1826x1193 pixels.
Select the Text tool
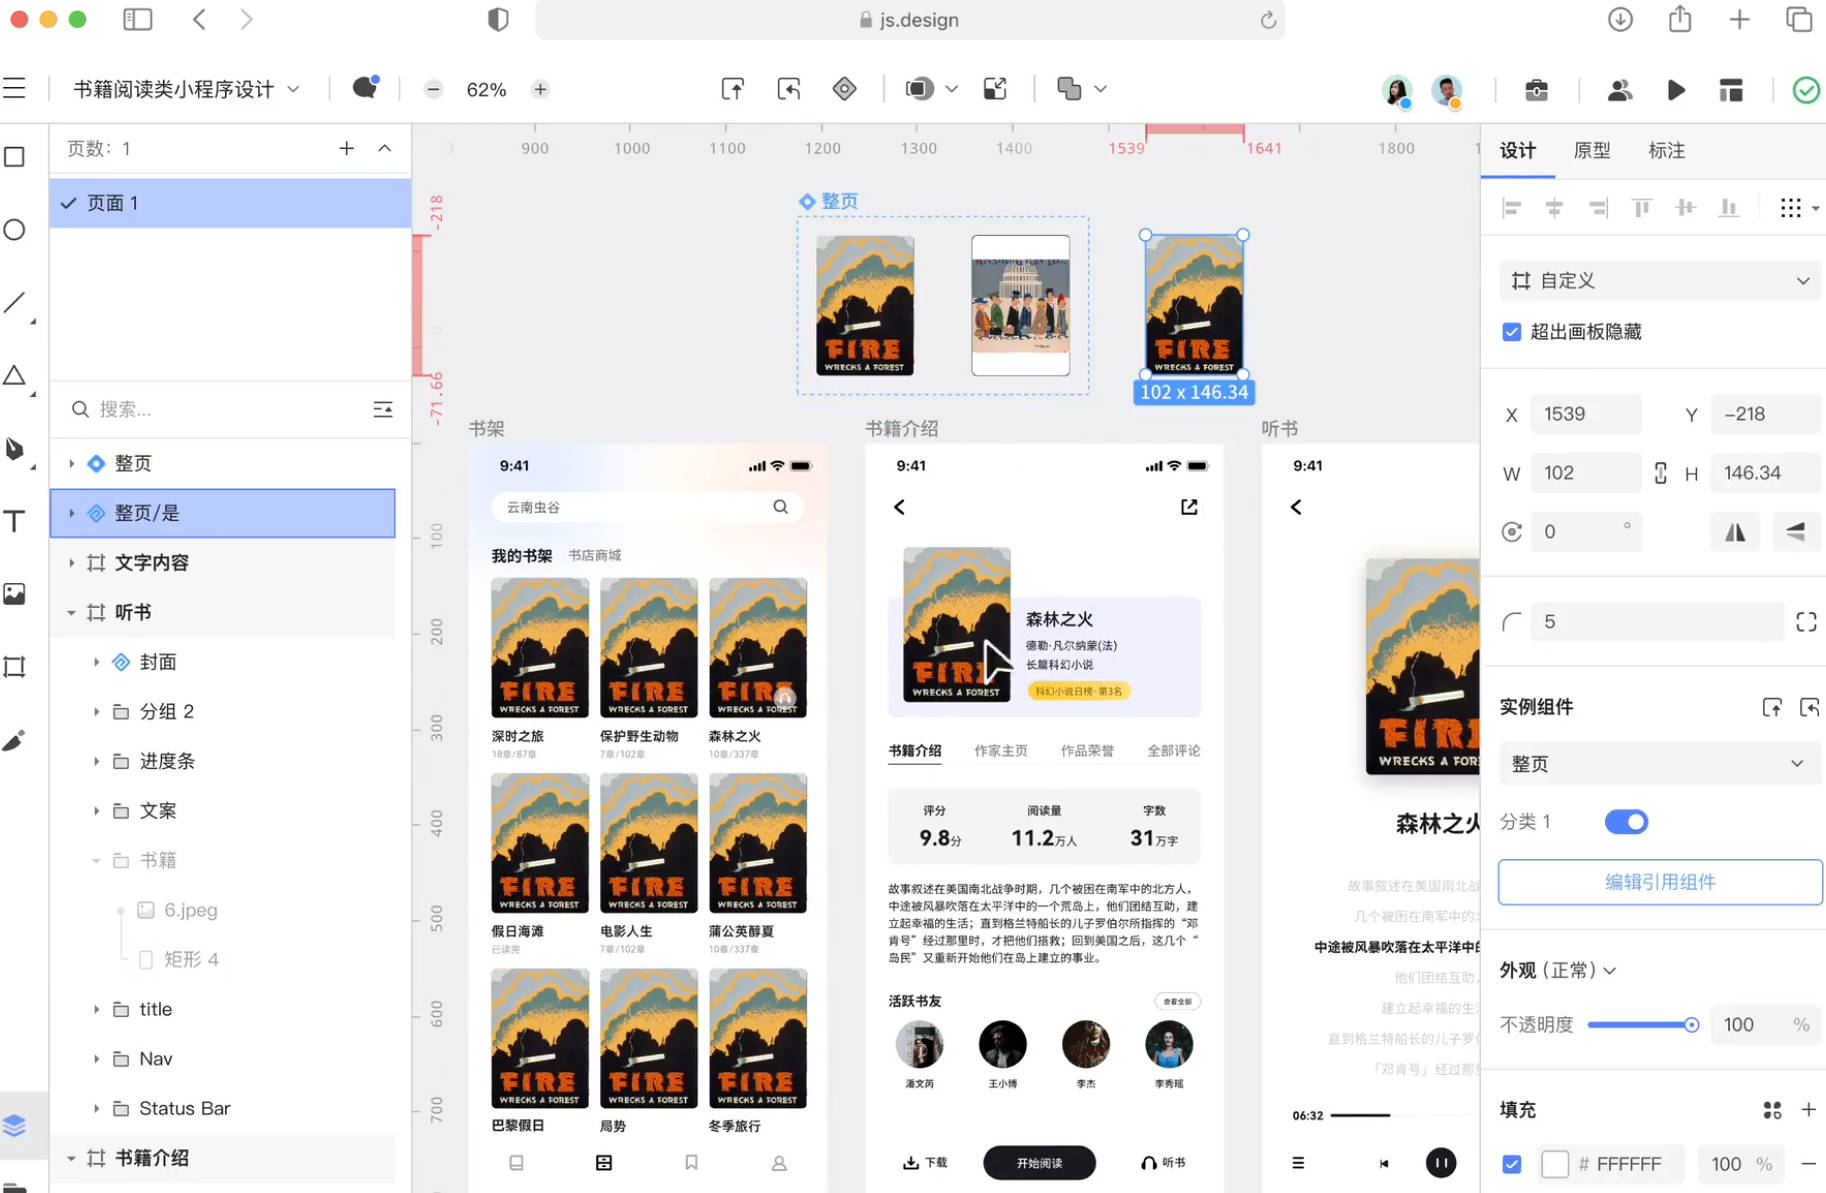15,521
